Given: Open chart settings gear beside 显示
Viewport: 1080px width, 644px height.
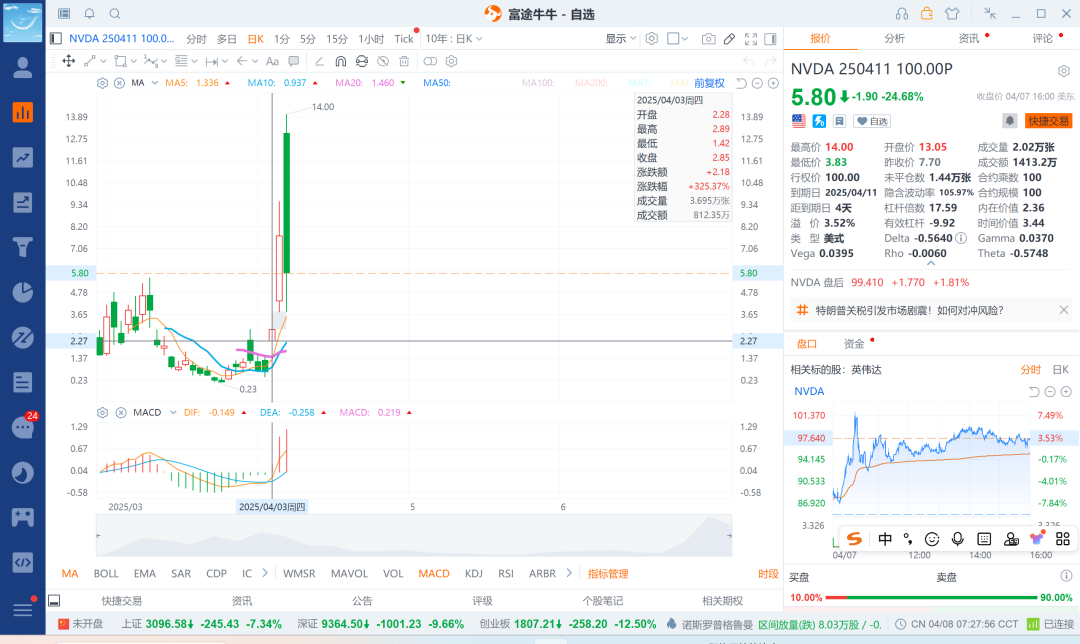Looking at the screenshot, I should [652, 39].
